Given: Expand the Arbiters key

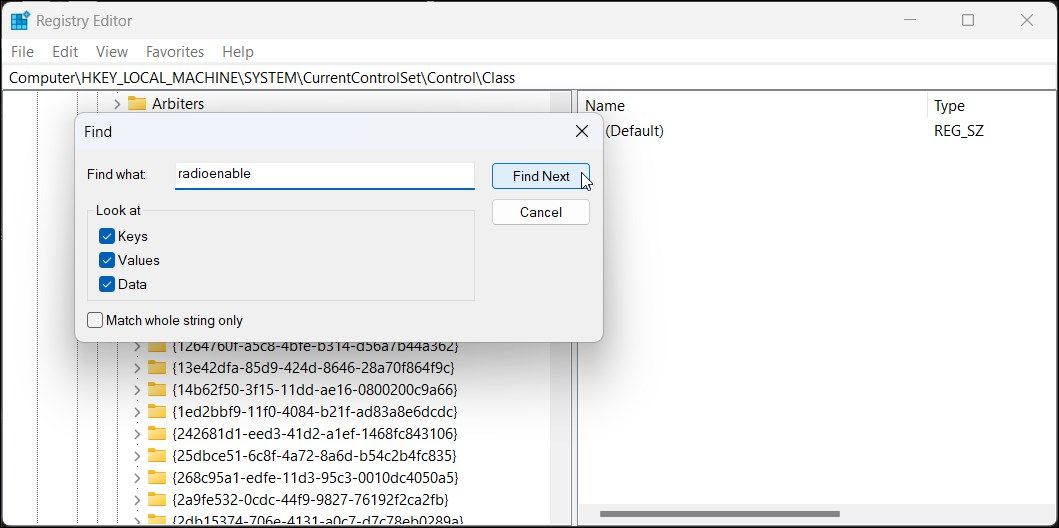Looking at the screenshot, I should [x=116, y=104].
